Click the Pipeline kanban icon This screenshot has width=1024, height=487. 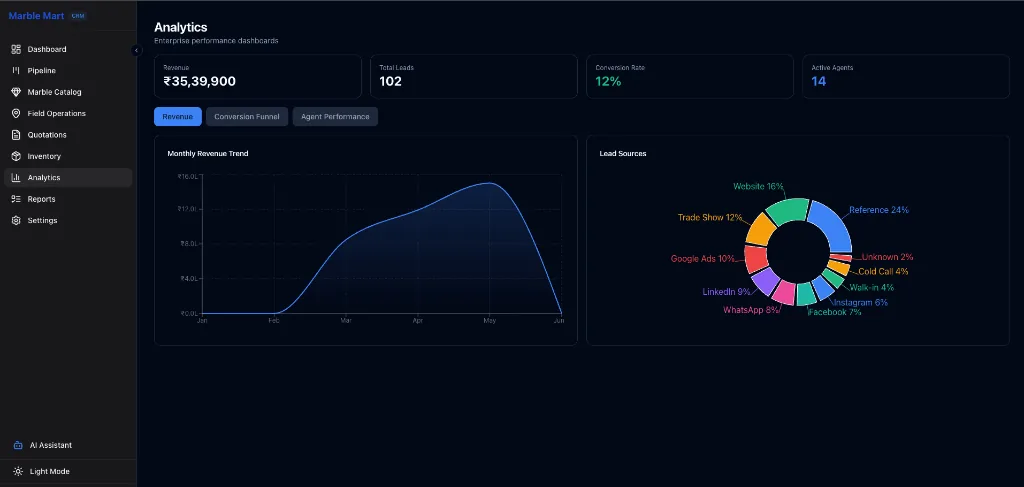pos(16,71)
